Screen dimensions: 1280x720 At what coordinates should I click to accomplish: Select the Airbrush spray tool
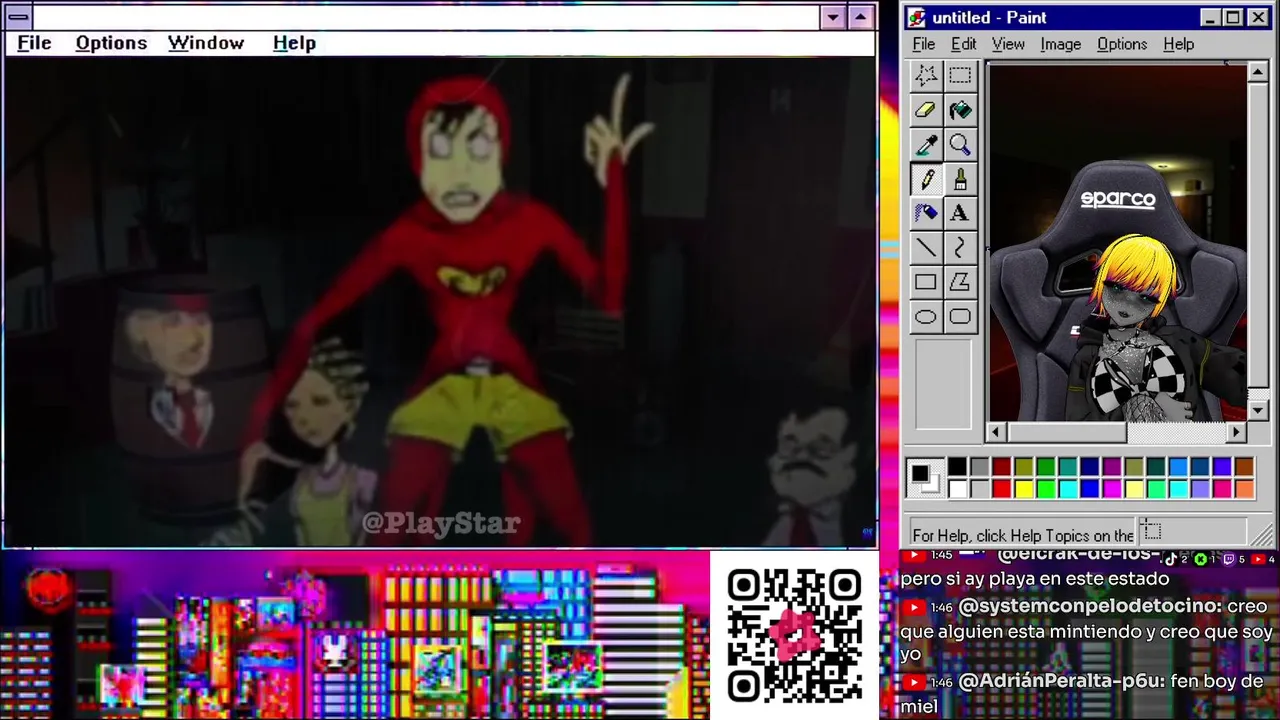point(926,213)
